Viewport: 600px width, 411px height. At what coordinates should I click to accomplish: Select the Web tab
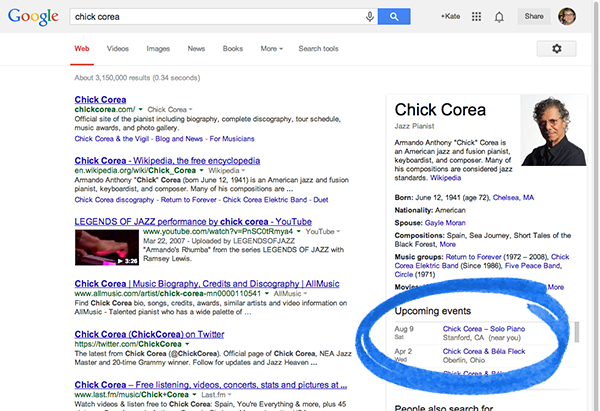click(82, 49)
